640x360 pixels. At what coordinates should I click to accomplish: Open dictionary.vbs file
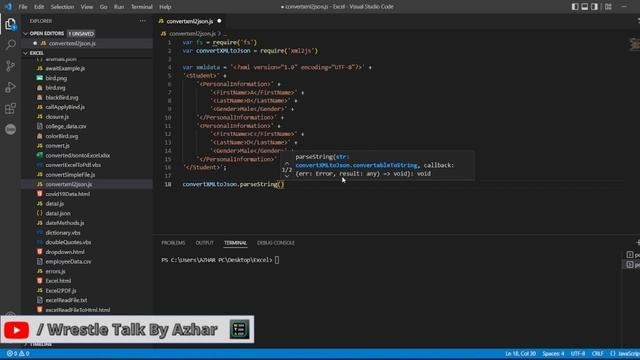(x=62, y=233)
